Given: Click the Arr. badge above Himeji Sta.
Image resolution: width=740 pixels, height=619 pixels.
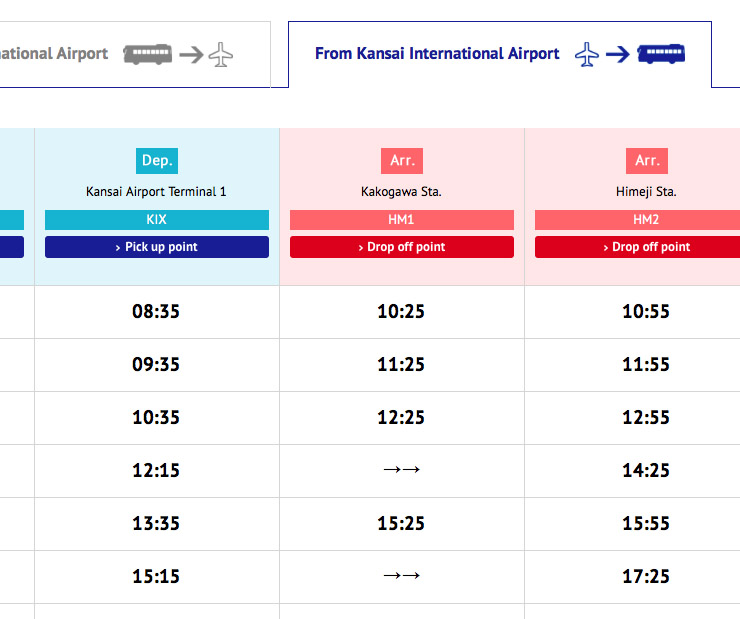Looking at the screenshot, I should click(647, 161).
